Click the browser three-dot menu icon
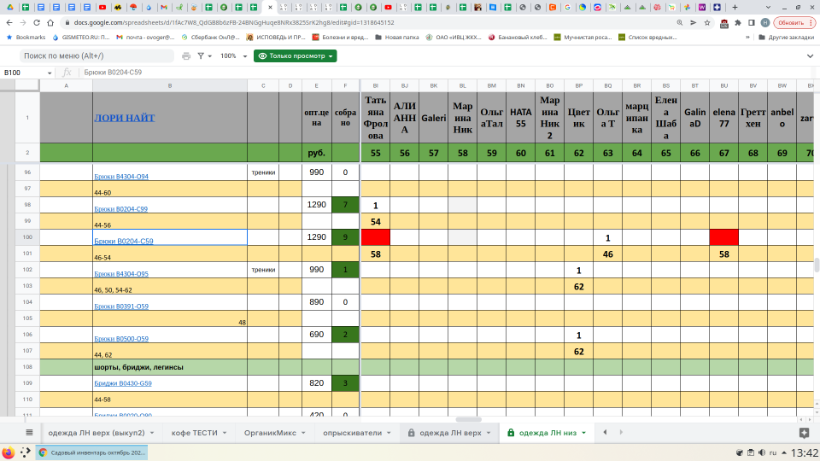The width and height of the screenshot is (820, 461). [x=811, y=22]
